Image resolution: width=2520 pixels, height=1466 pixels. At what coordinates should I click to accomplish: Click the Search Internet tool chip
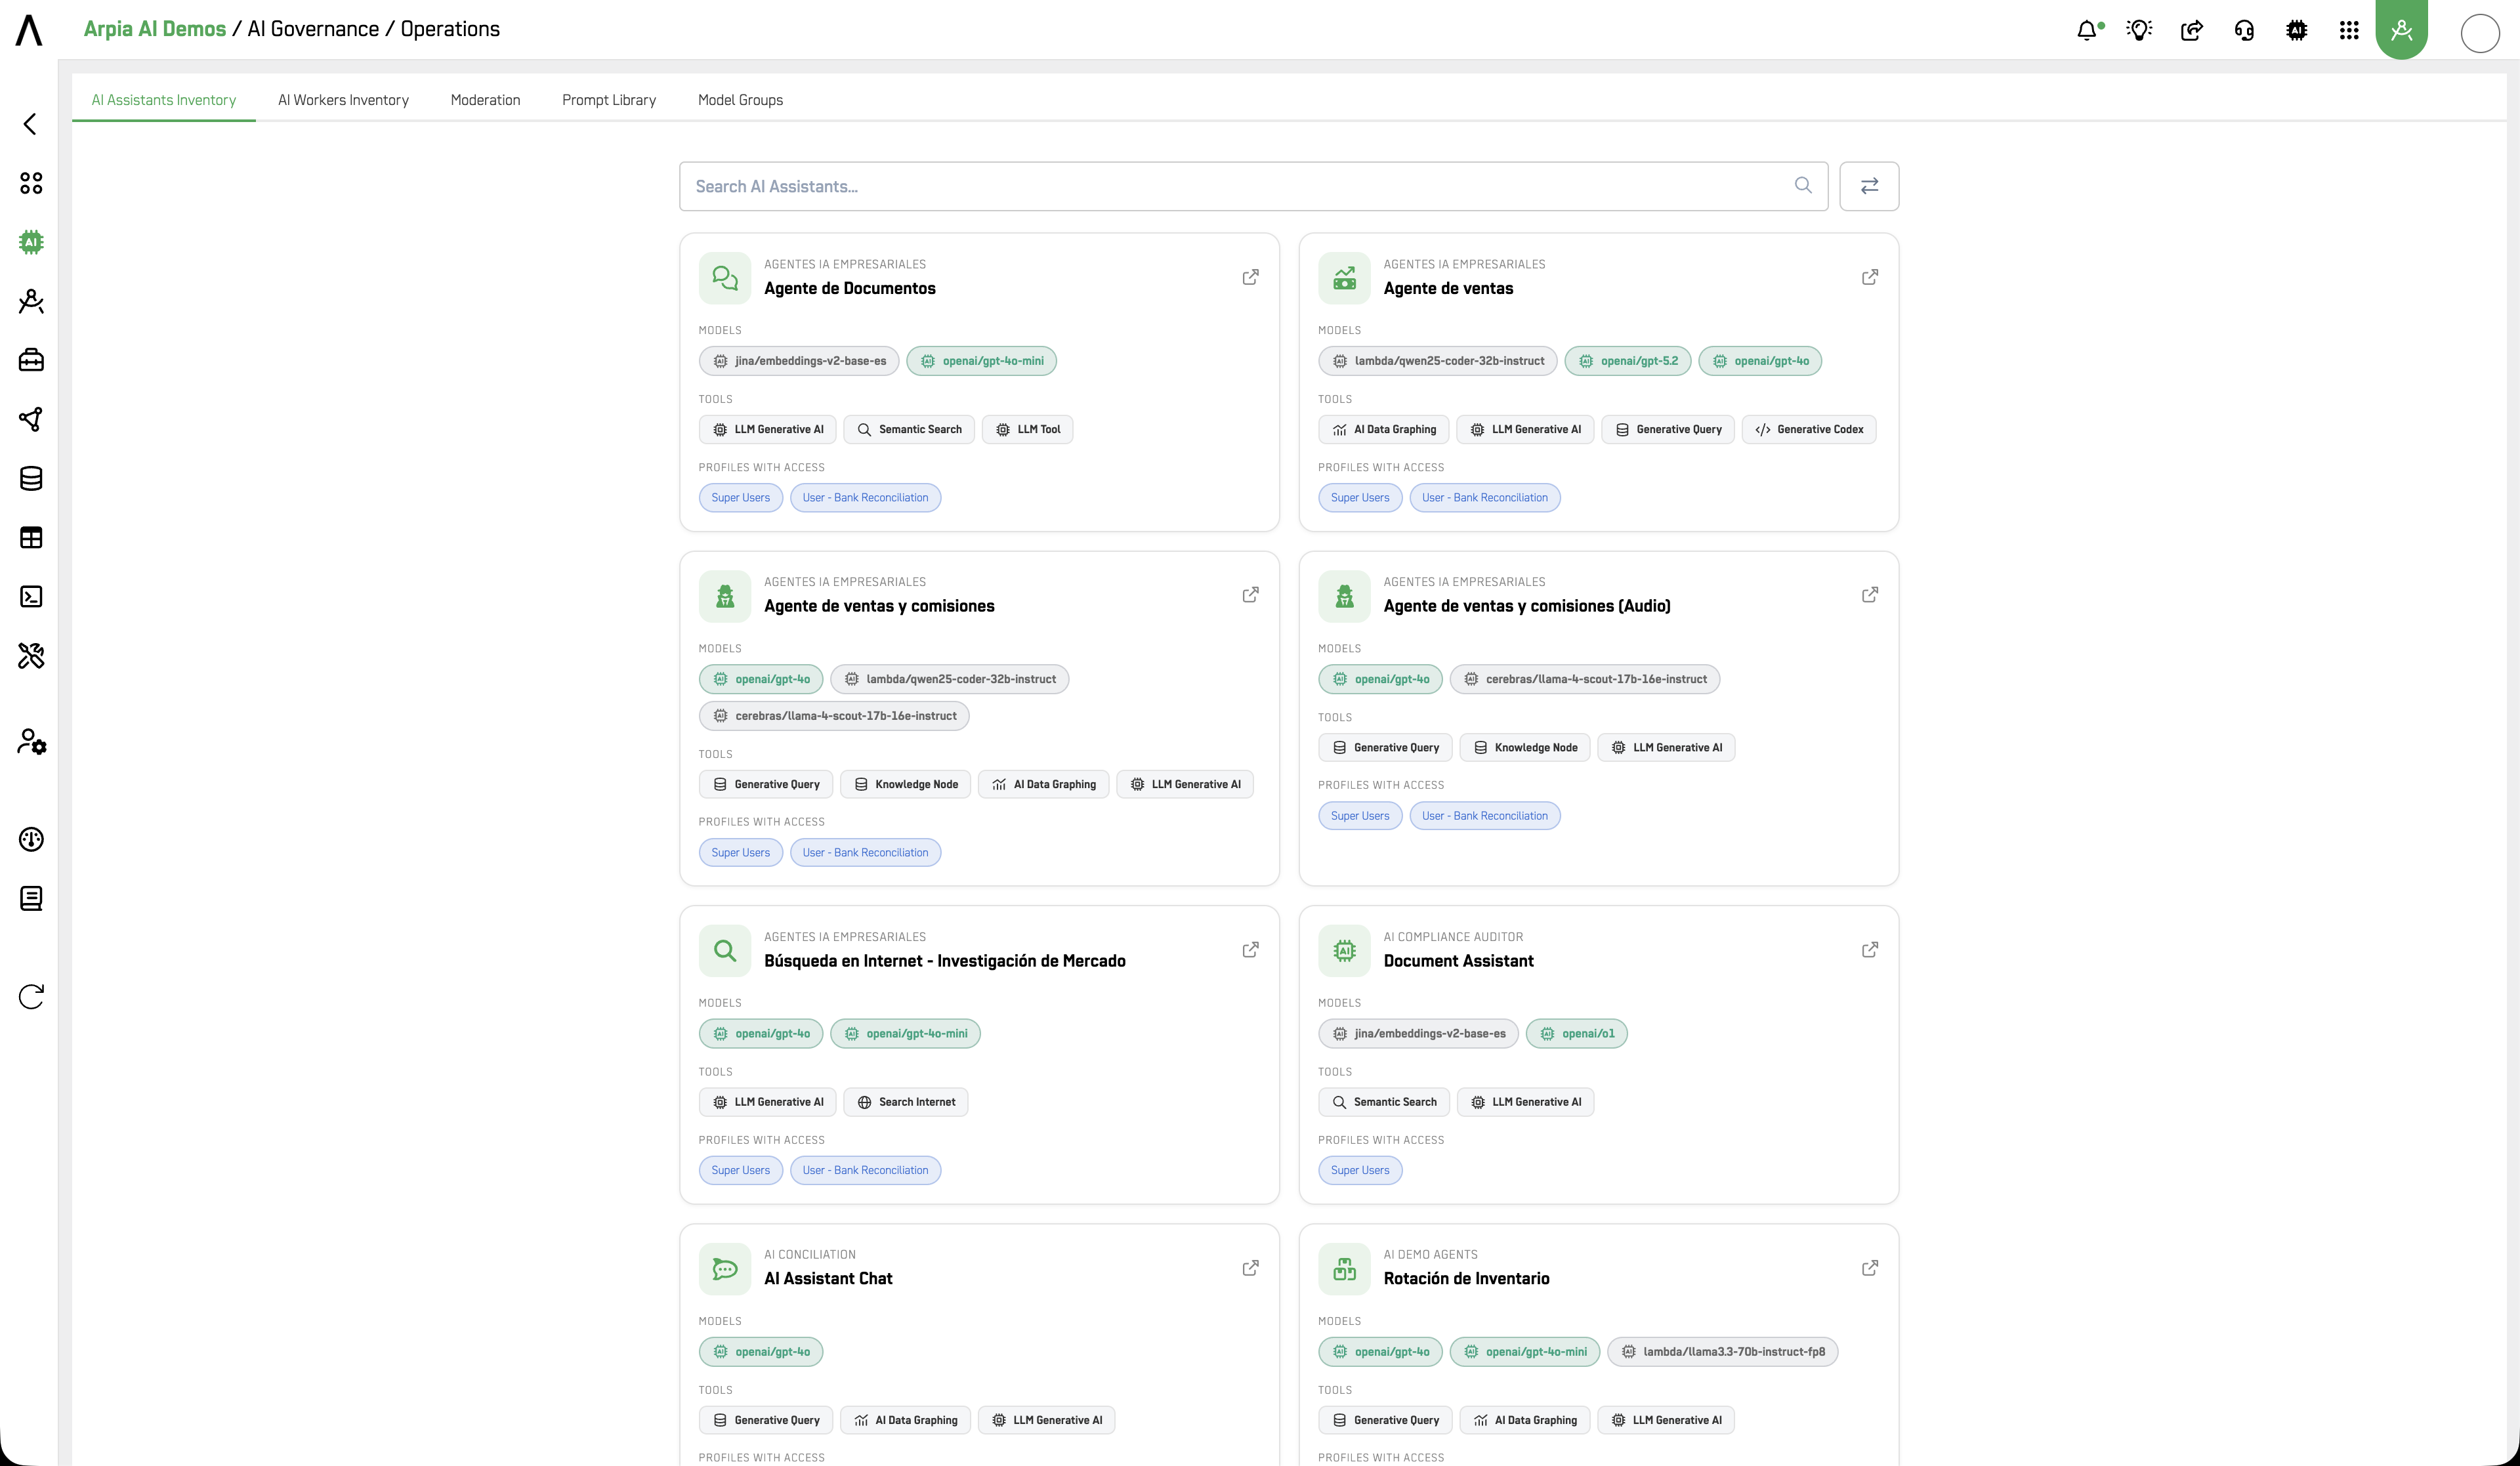point(905,1102)
